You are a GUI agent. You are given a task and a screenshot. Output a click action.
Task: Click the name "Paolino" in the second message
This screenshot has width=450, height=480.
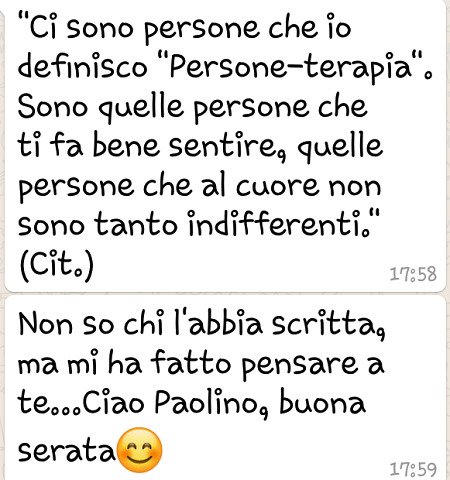pyautogui.click(x=211, y=403)
